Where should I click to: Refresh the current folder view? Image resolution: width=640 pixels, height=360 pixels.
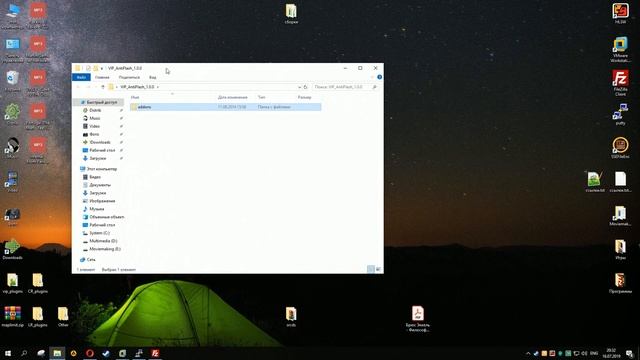(305, 87)
